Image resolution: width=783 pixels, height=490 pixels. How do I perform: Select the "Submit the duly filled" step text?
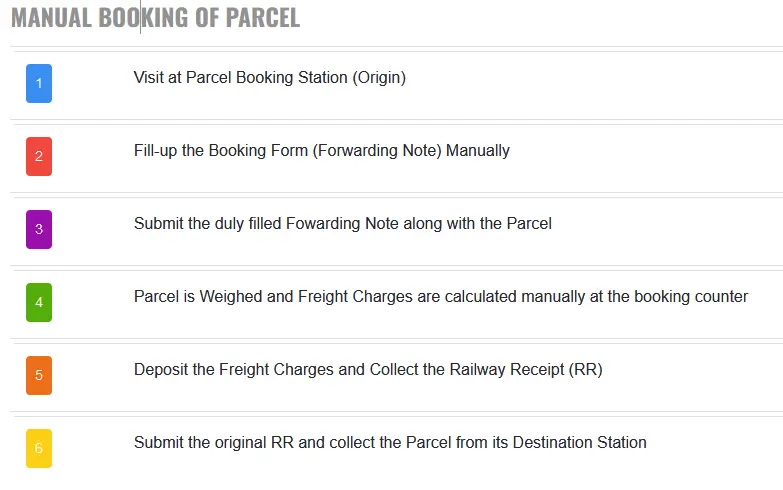point(342,224)
